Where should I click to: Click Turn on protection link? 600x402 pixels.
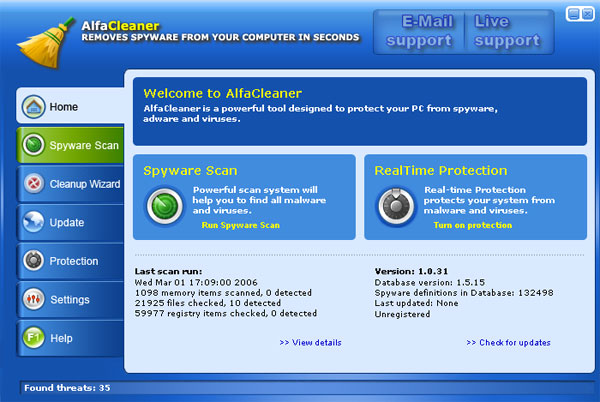tap(473, 225)
